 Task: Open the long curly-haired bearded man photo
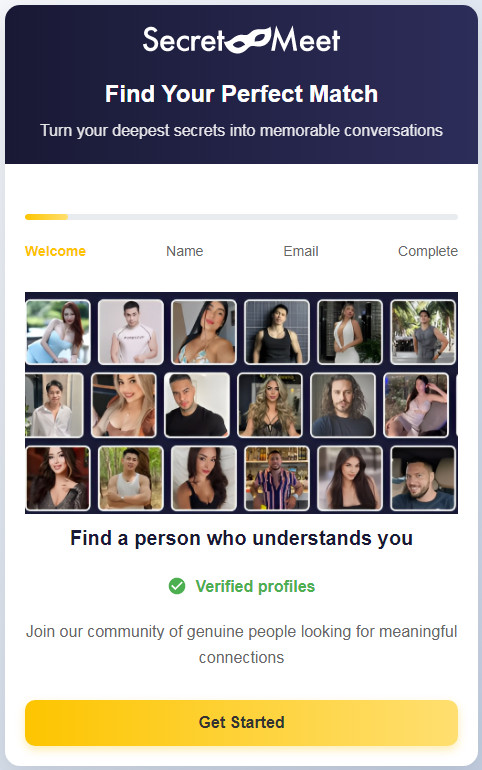(343, 405)
